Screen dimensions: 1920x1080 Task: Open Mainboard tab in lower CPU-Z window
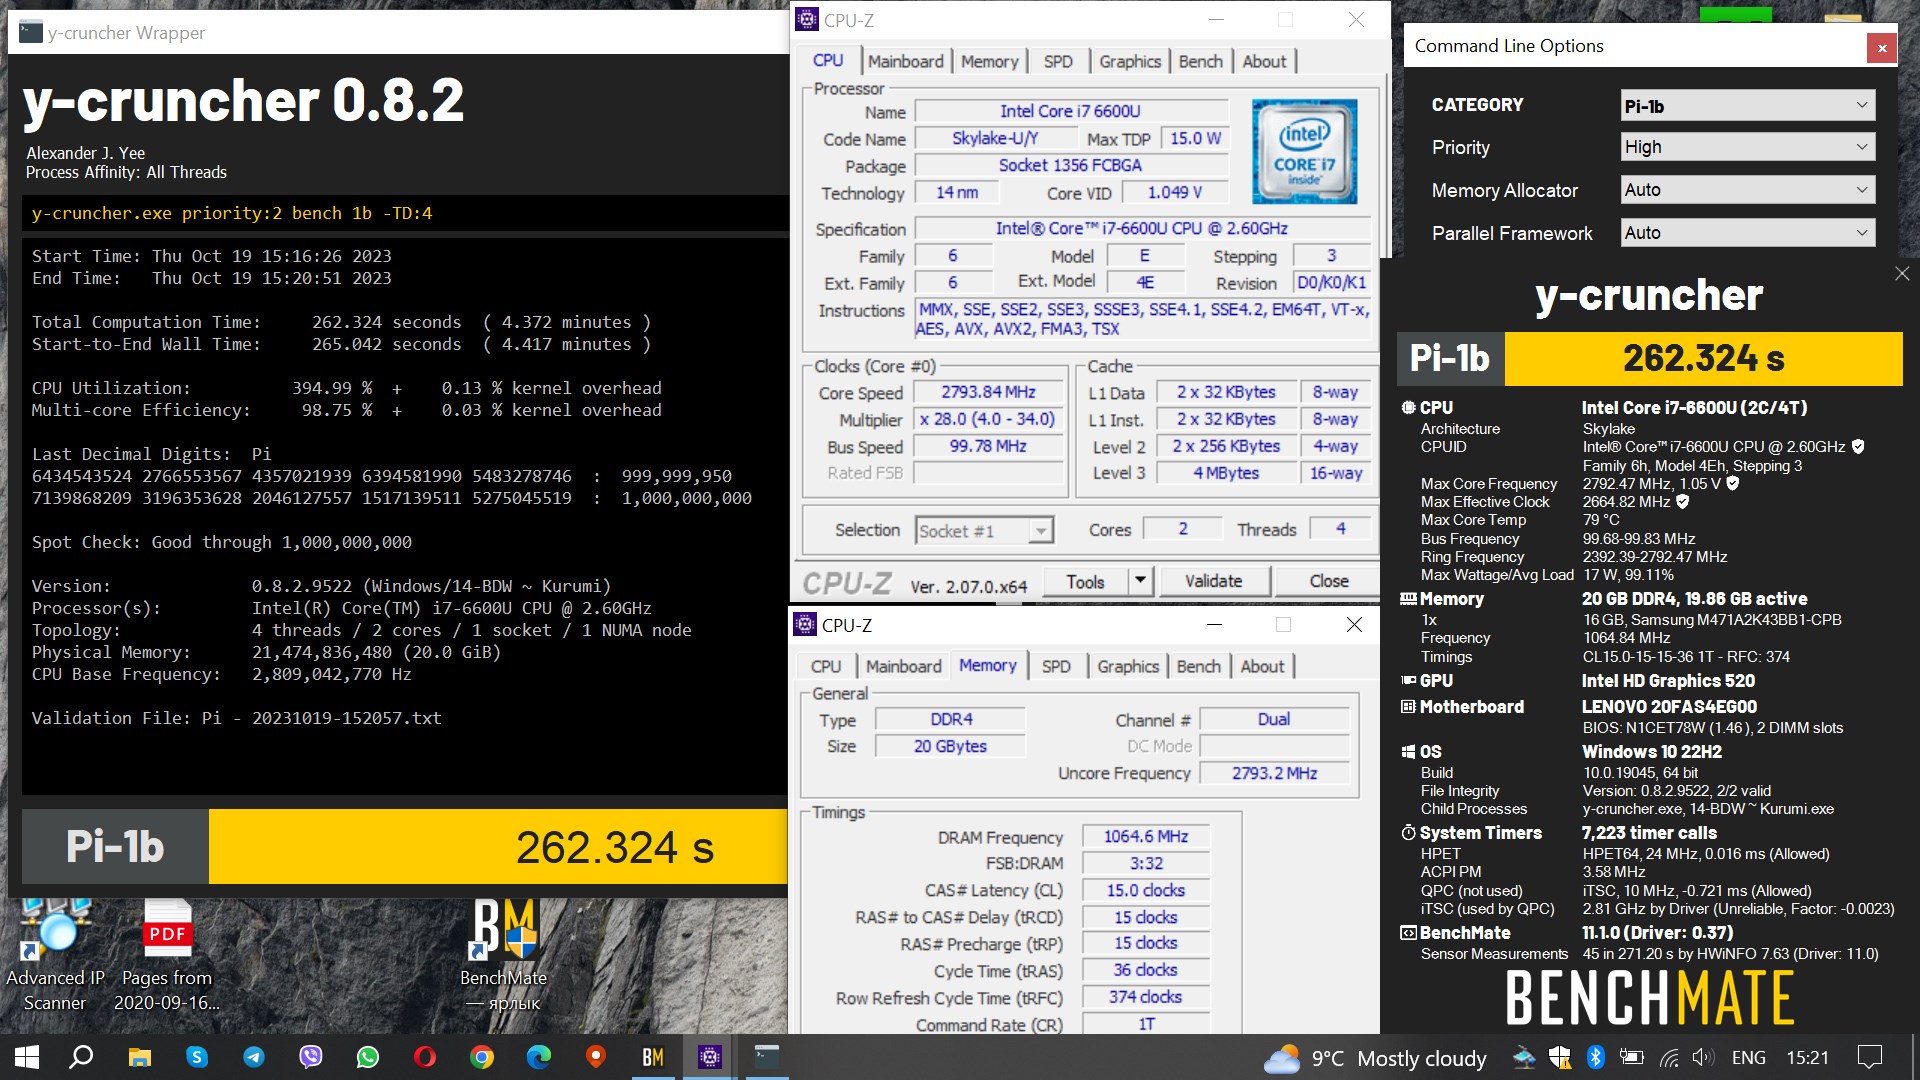pos(903,666)
